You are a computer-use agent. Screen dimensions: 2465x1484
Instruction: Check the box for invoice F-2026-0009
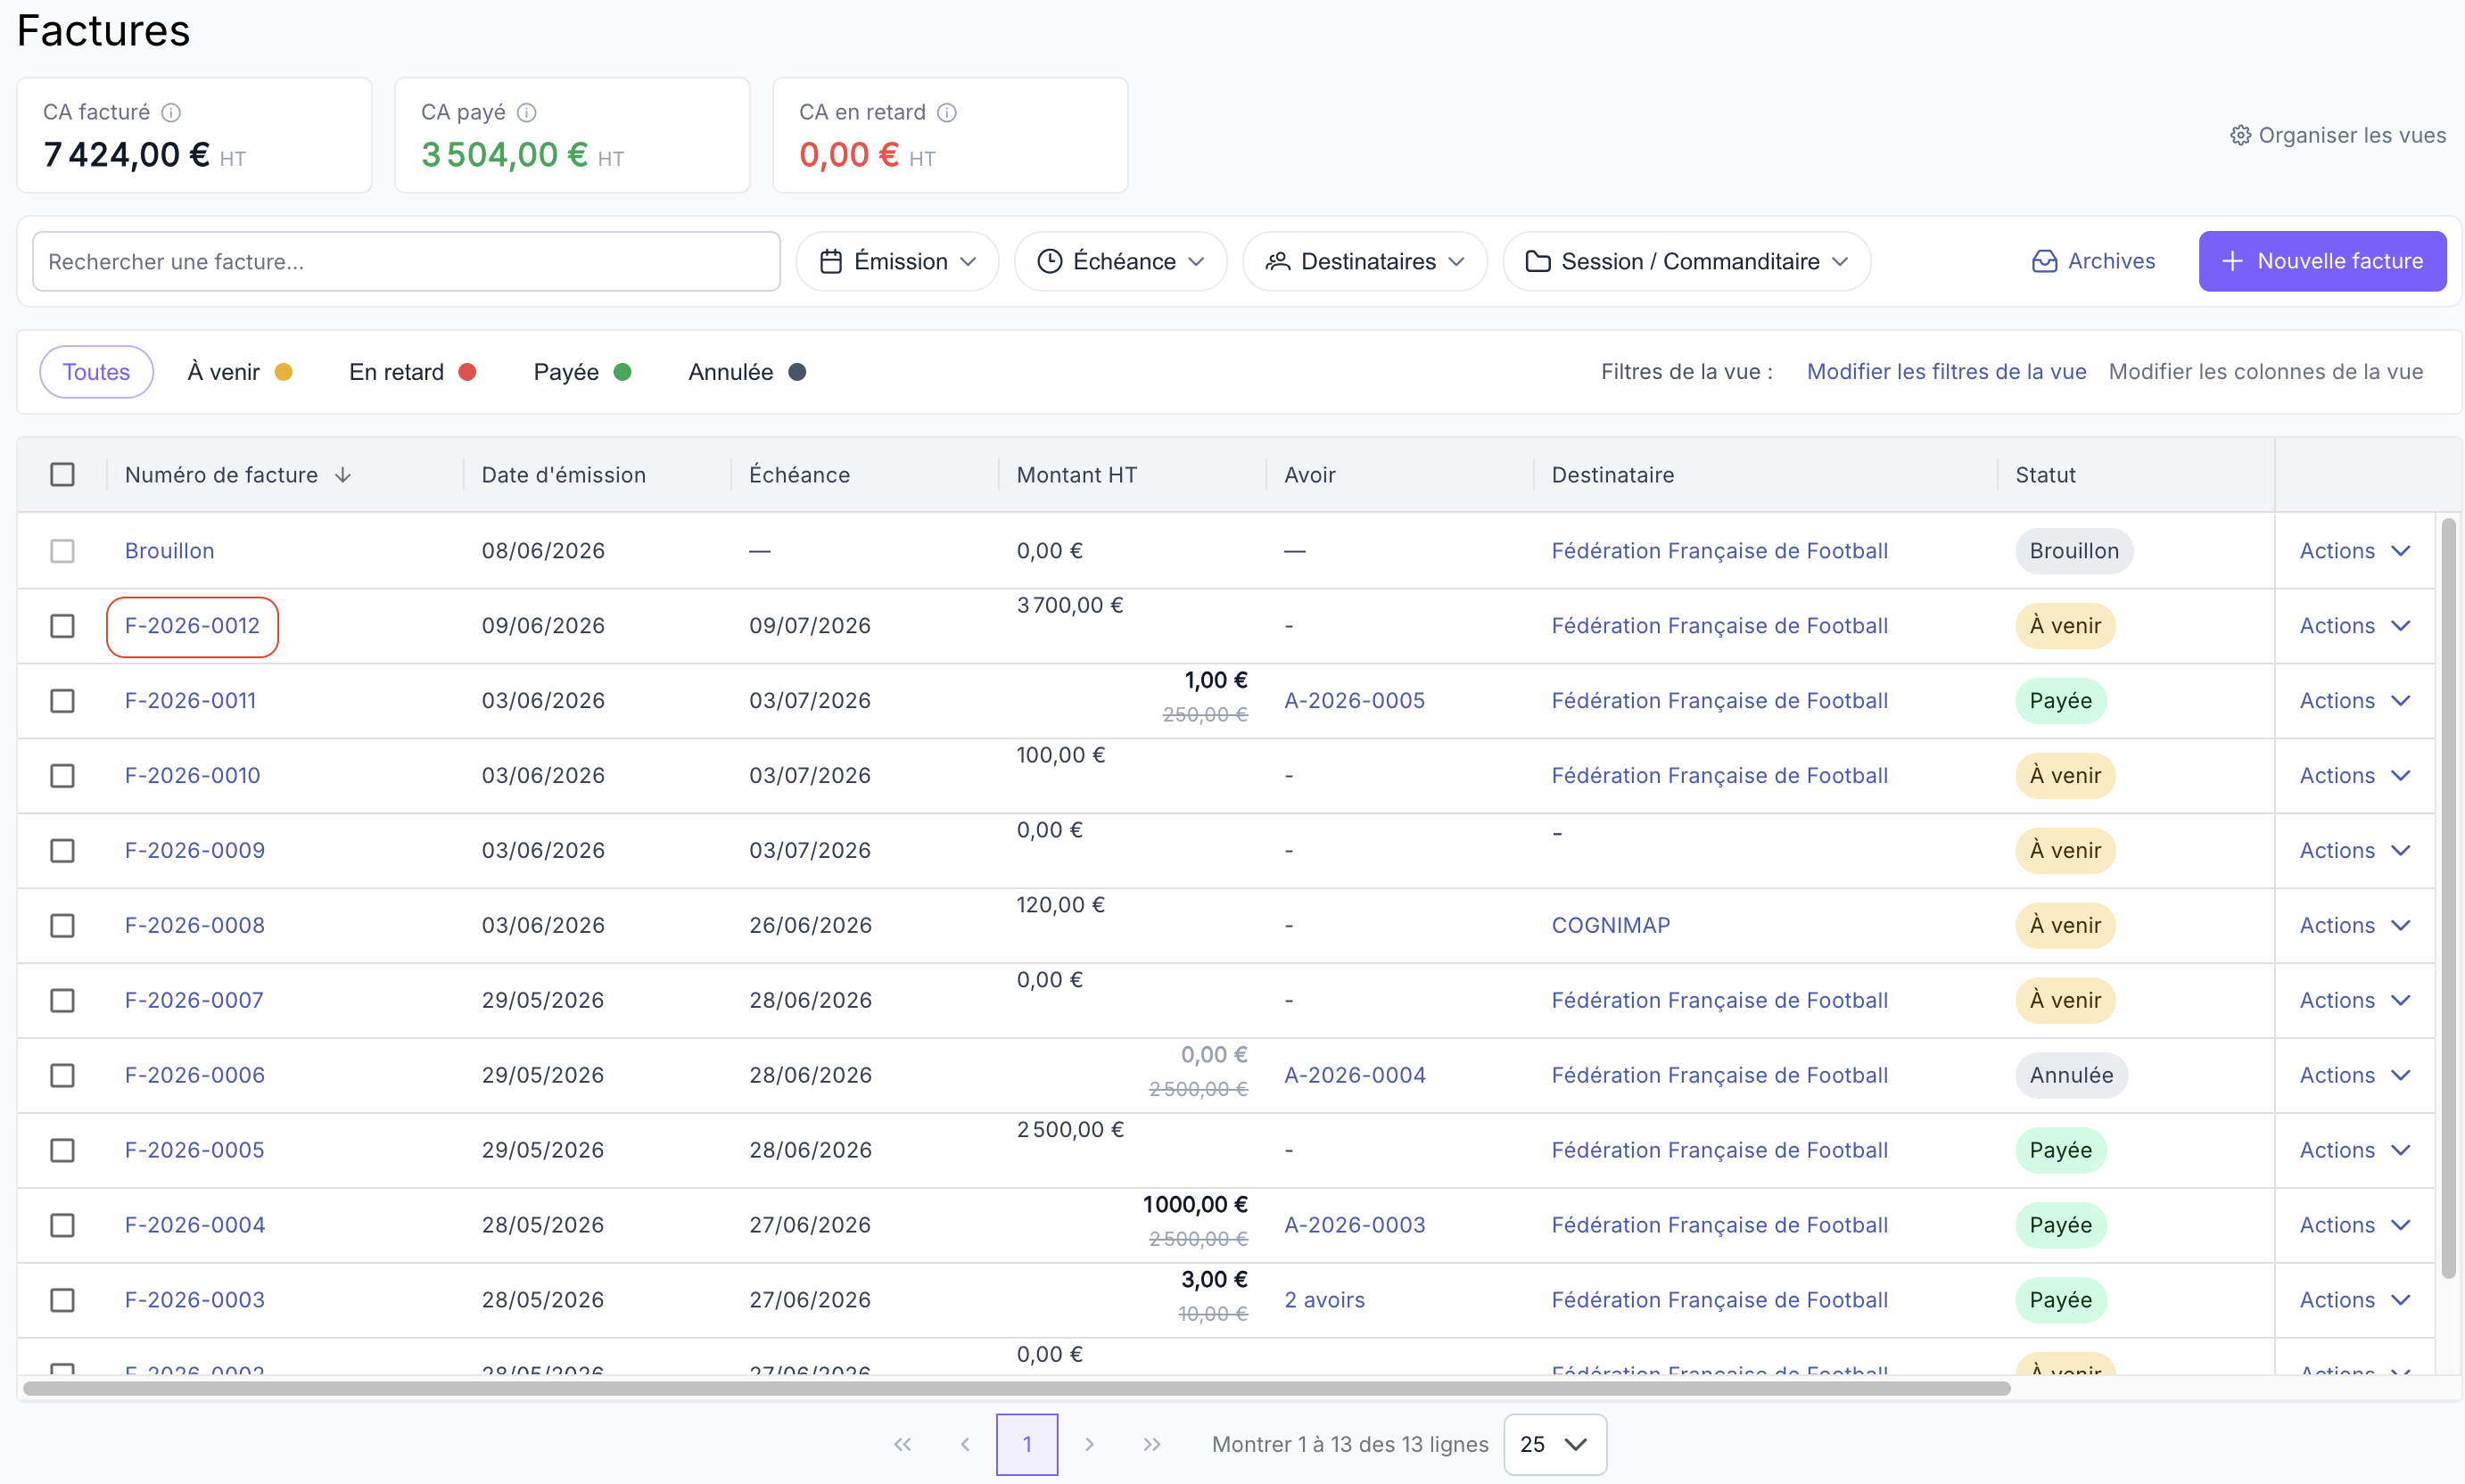(x=62, y=851)
